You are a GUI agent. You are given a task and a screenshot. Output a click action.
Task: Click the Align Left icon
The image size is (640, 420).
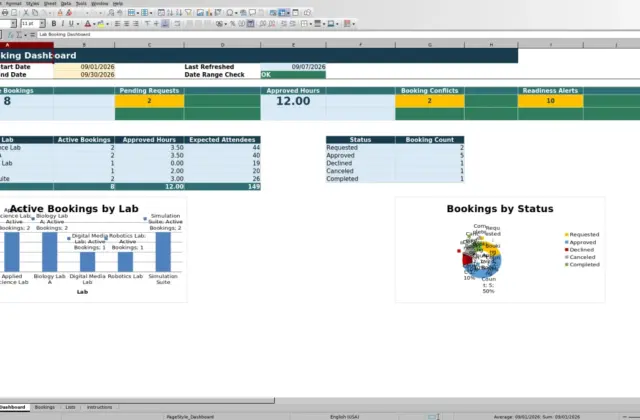pos(117,24)
